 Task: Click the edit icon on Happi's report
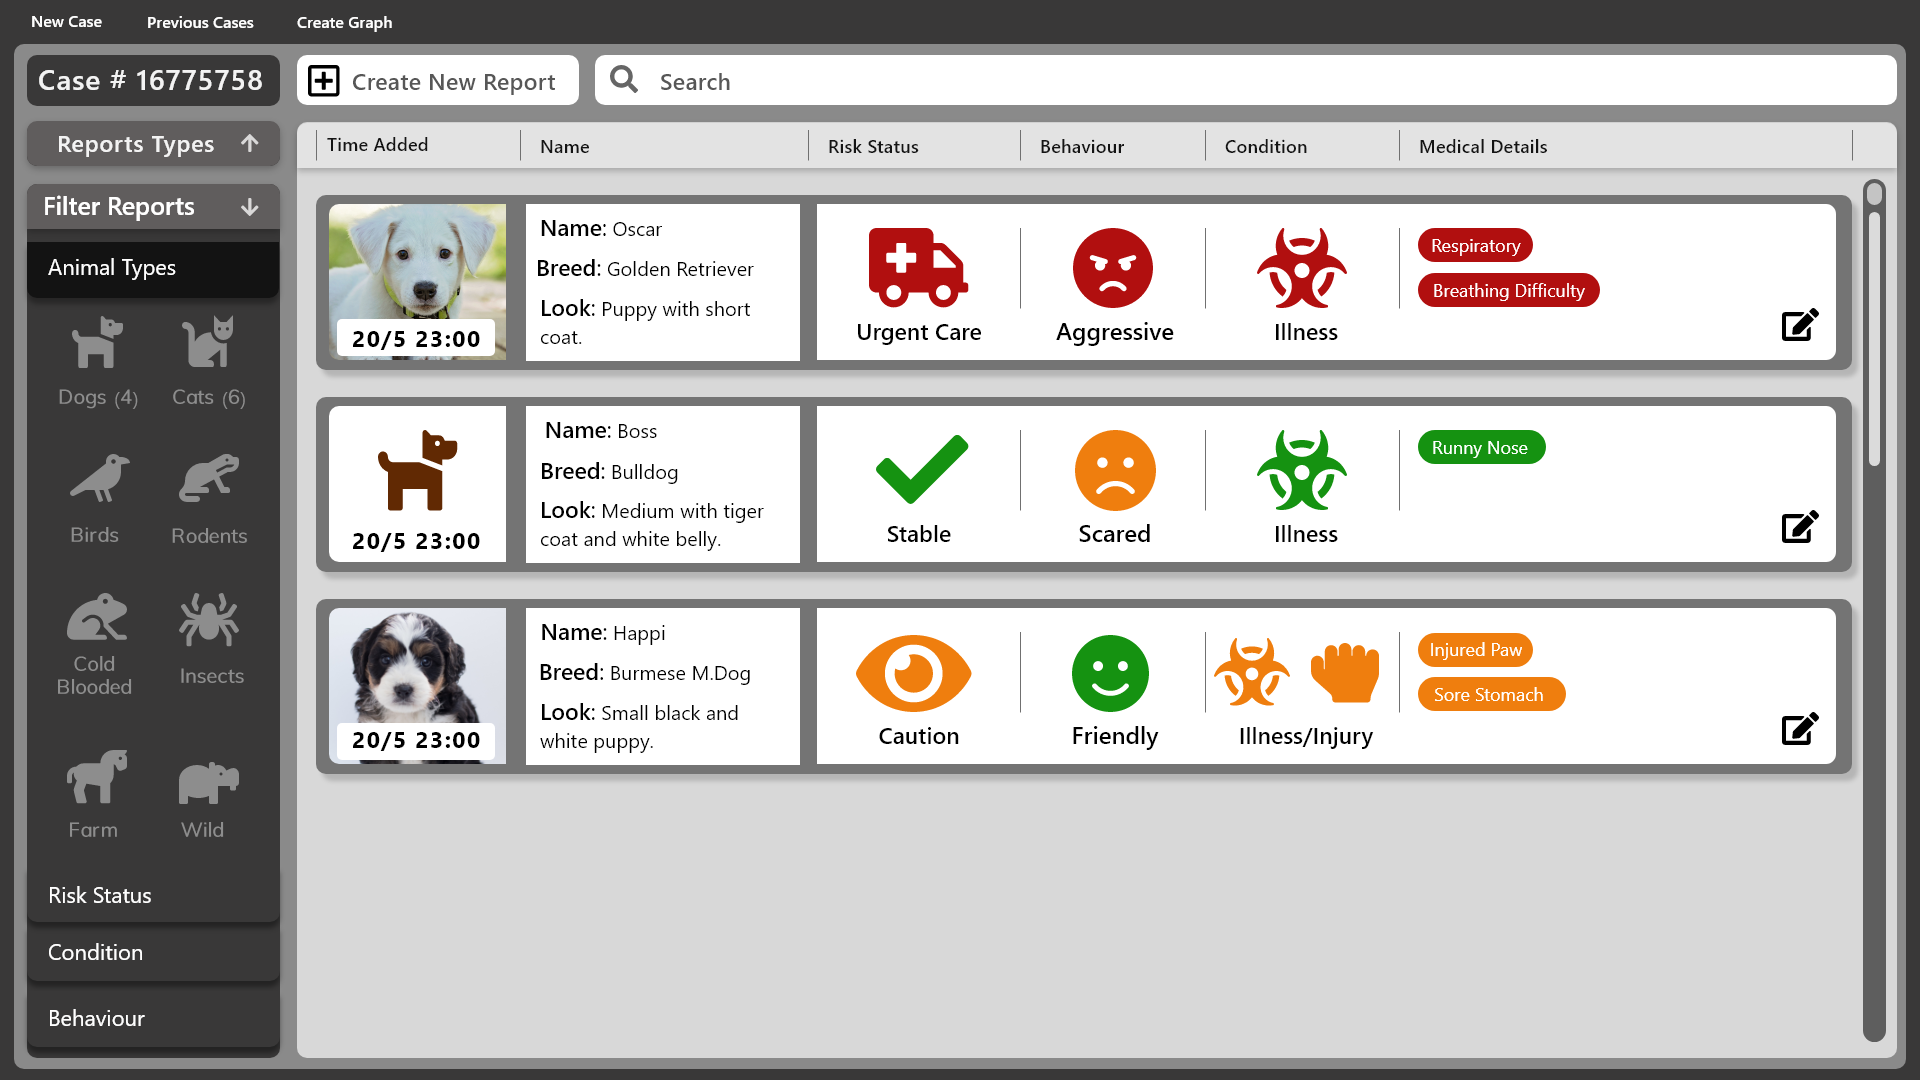point(1799,729)
